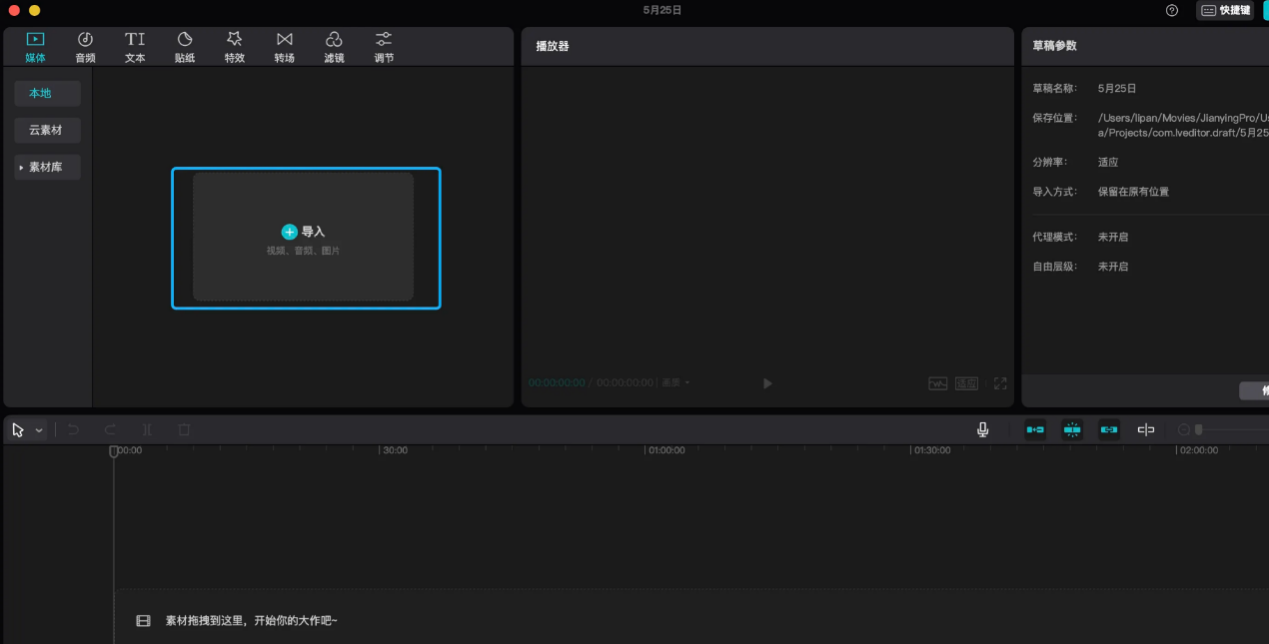Click the play button in the player
1269x644 pixels.
coord(767,383)
